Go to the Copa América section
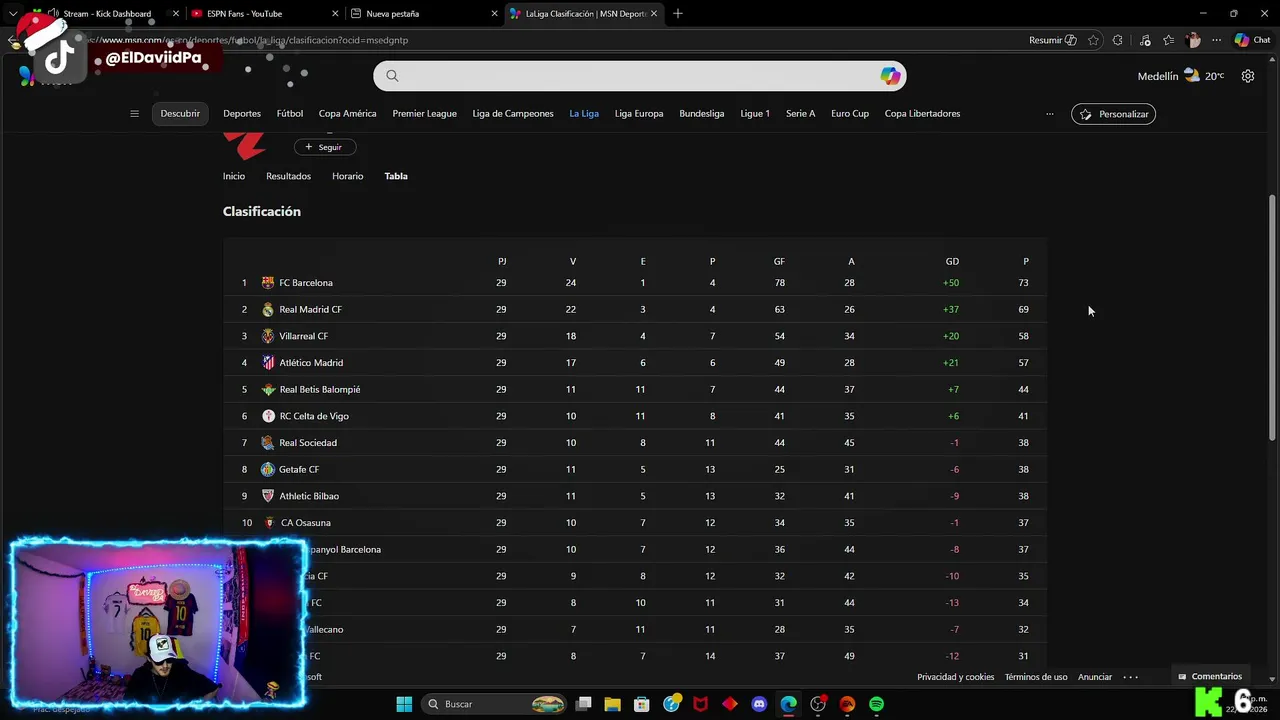This screenshot has height=720, width=1280. (x=347, y=114)
